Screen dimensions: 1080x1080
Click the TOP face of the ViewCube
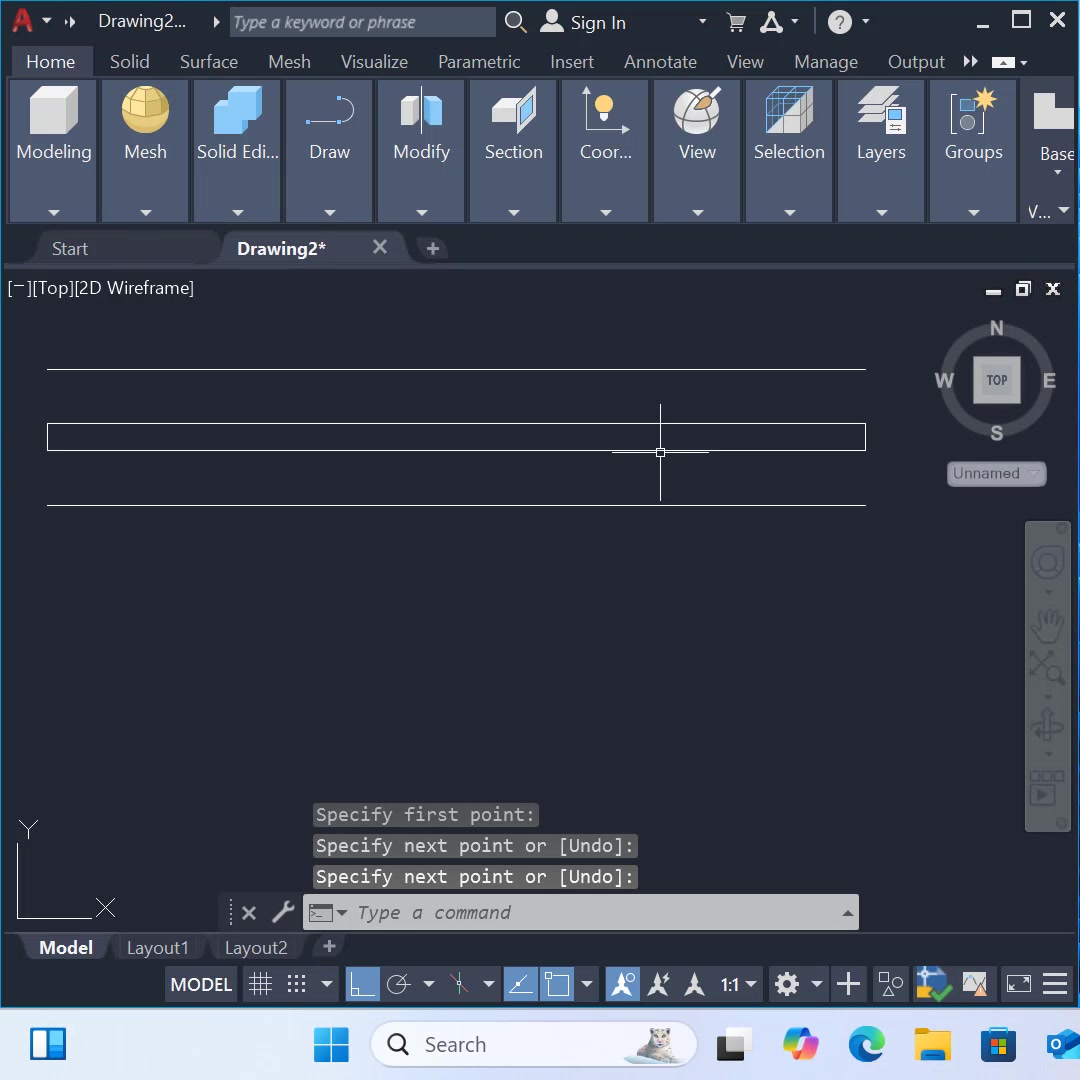click(996, 380)
